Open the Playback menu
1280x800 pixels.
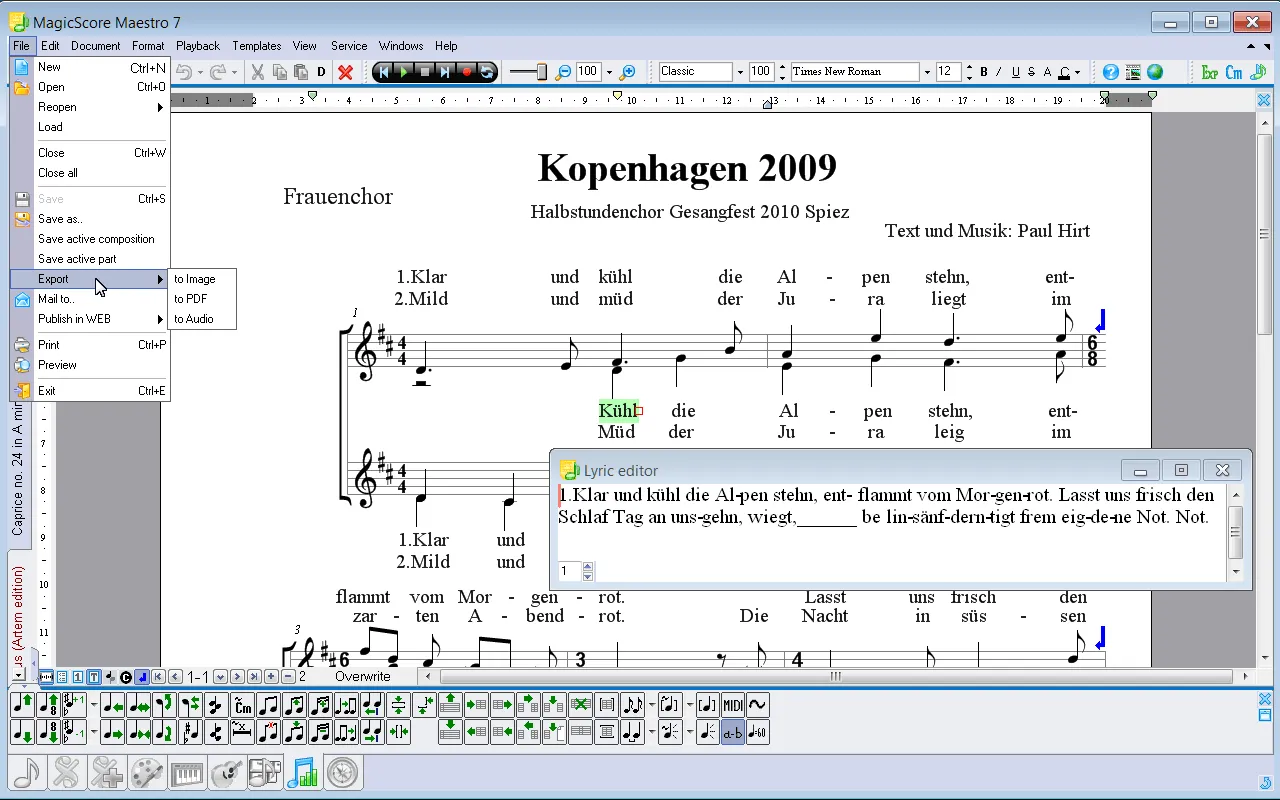point(198,46)
